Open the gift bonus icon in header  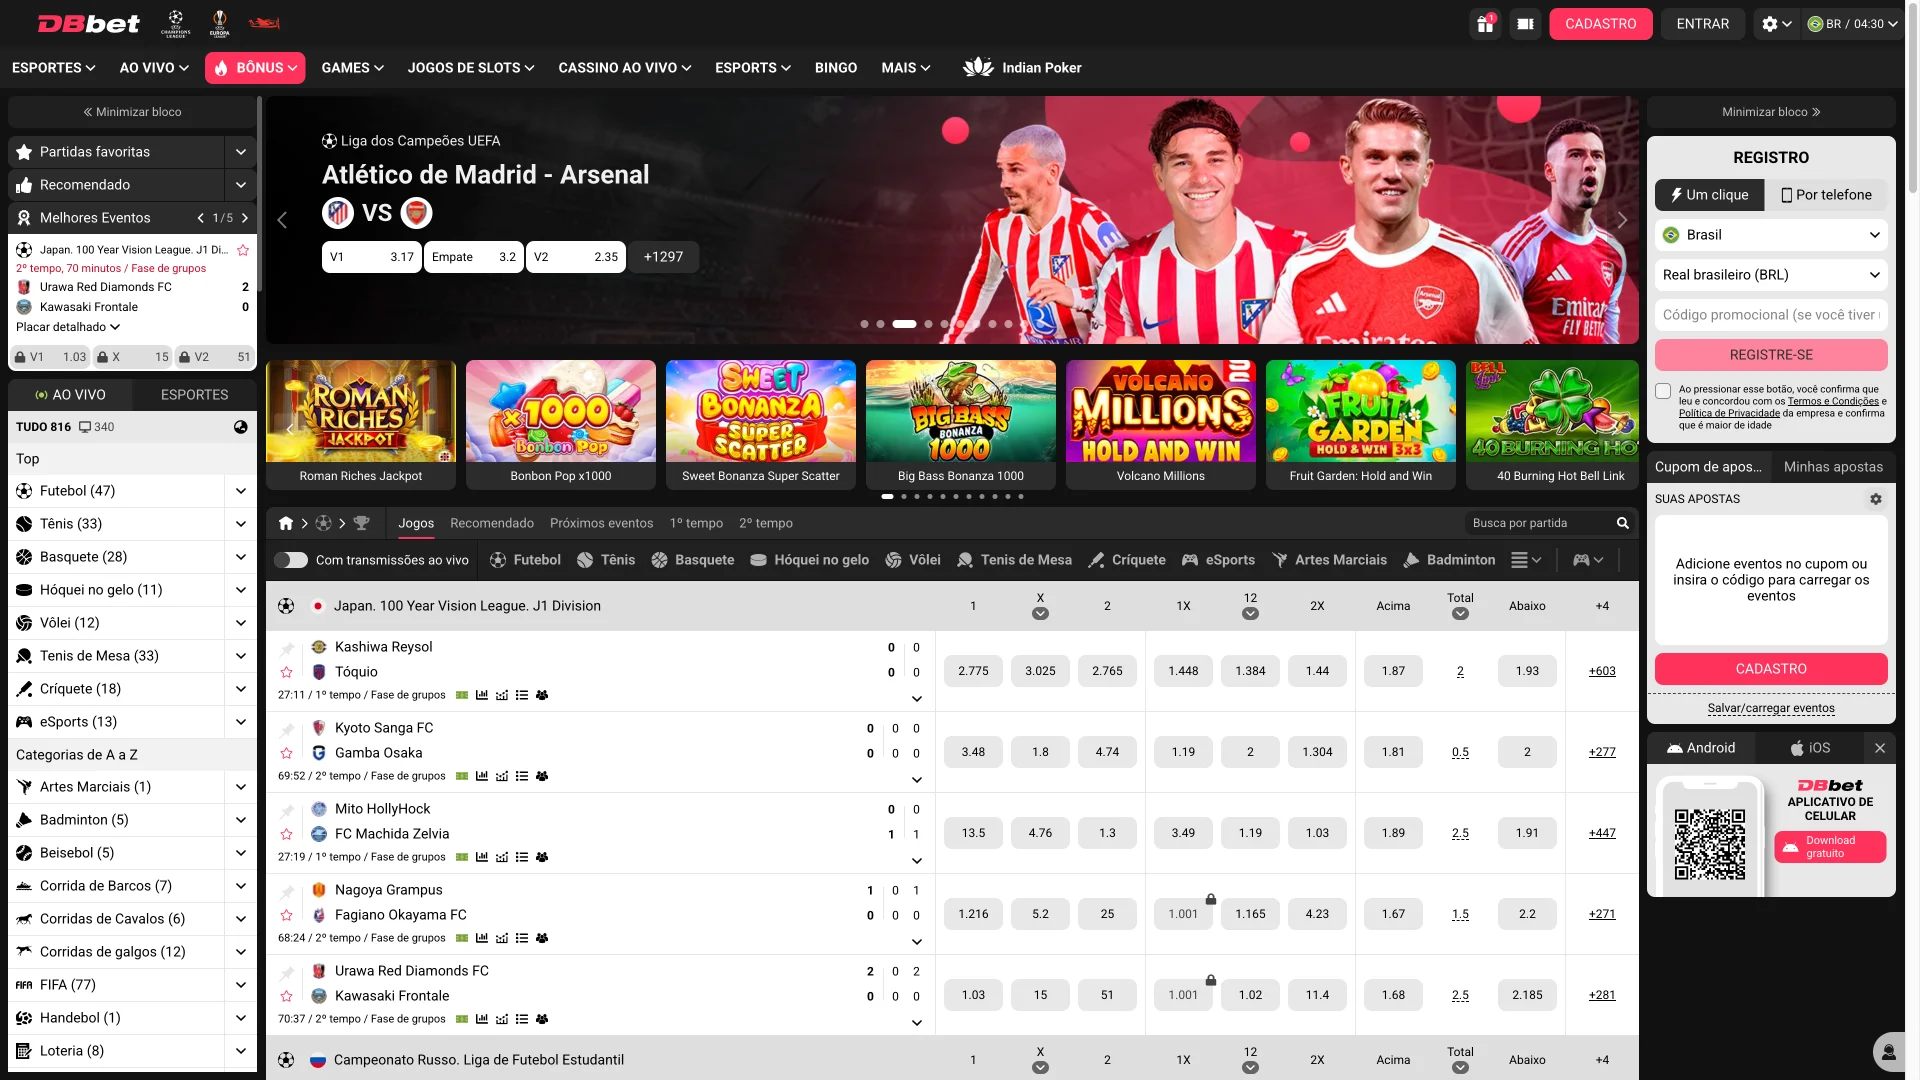[x=1485, y=24]
